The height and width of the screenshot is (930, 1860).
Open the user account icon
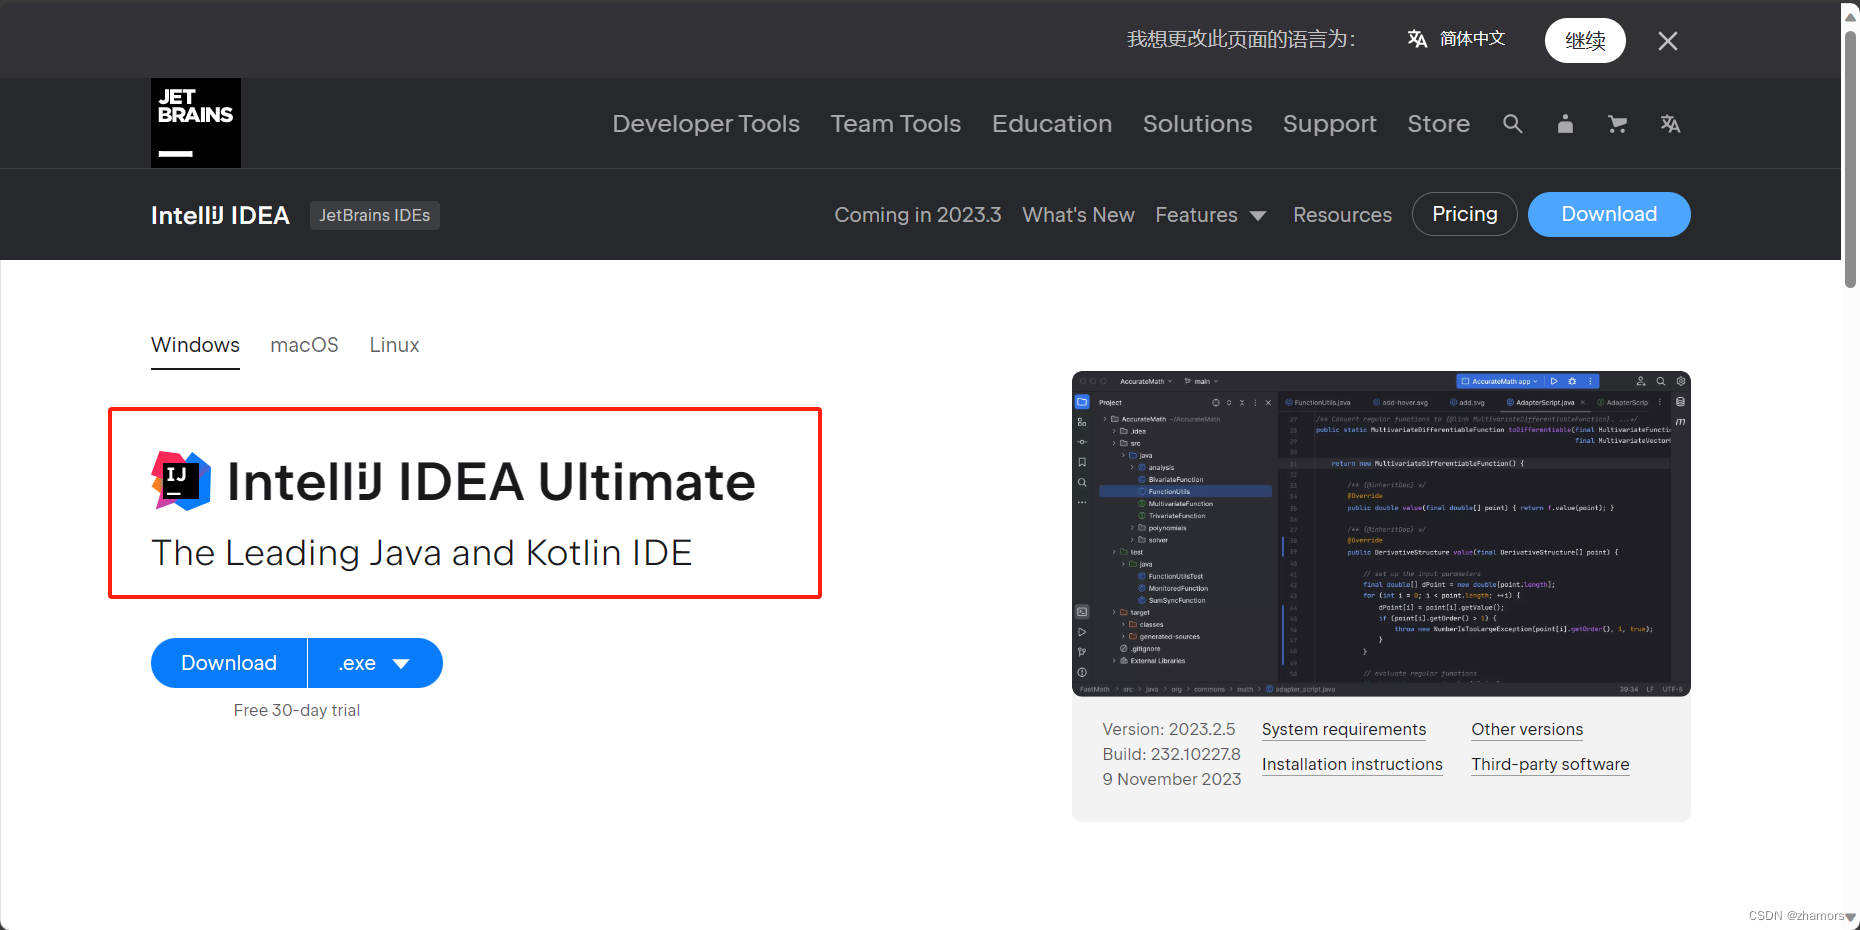tap(1565, 124)
